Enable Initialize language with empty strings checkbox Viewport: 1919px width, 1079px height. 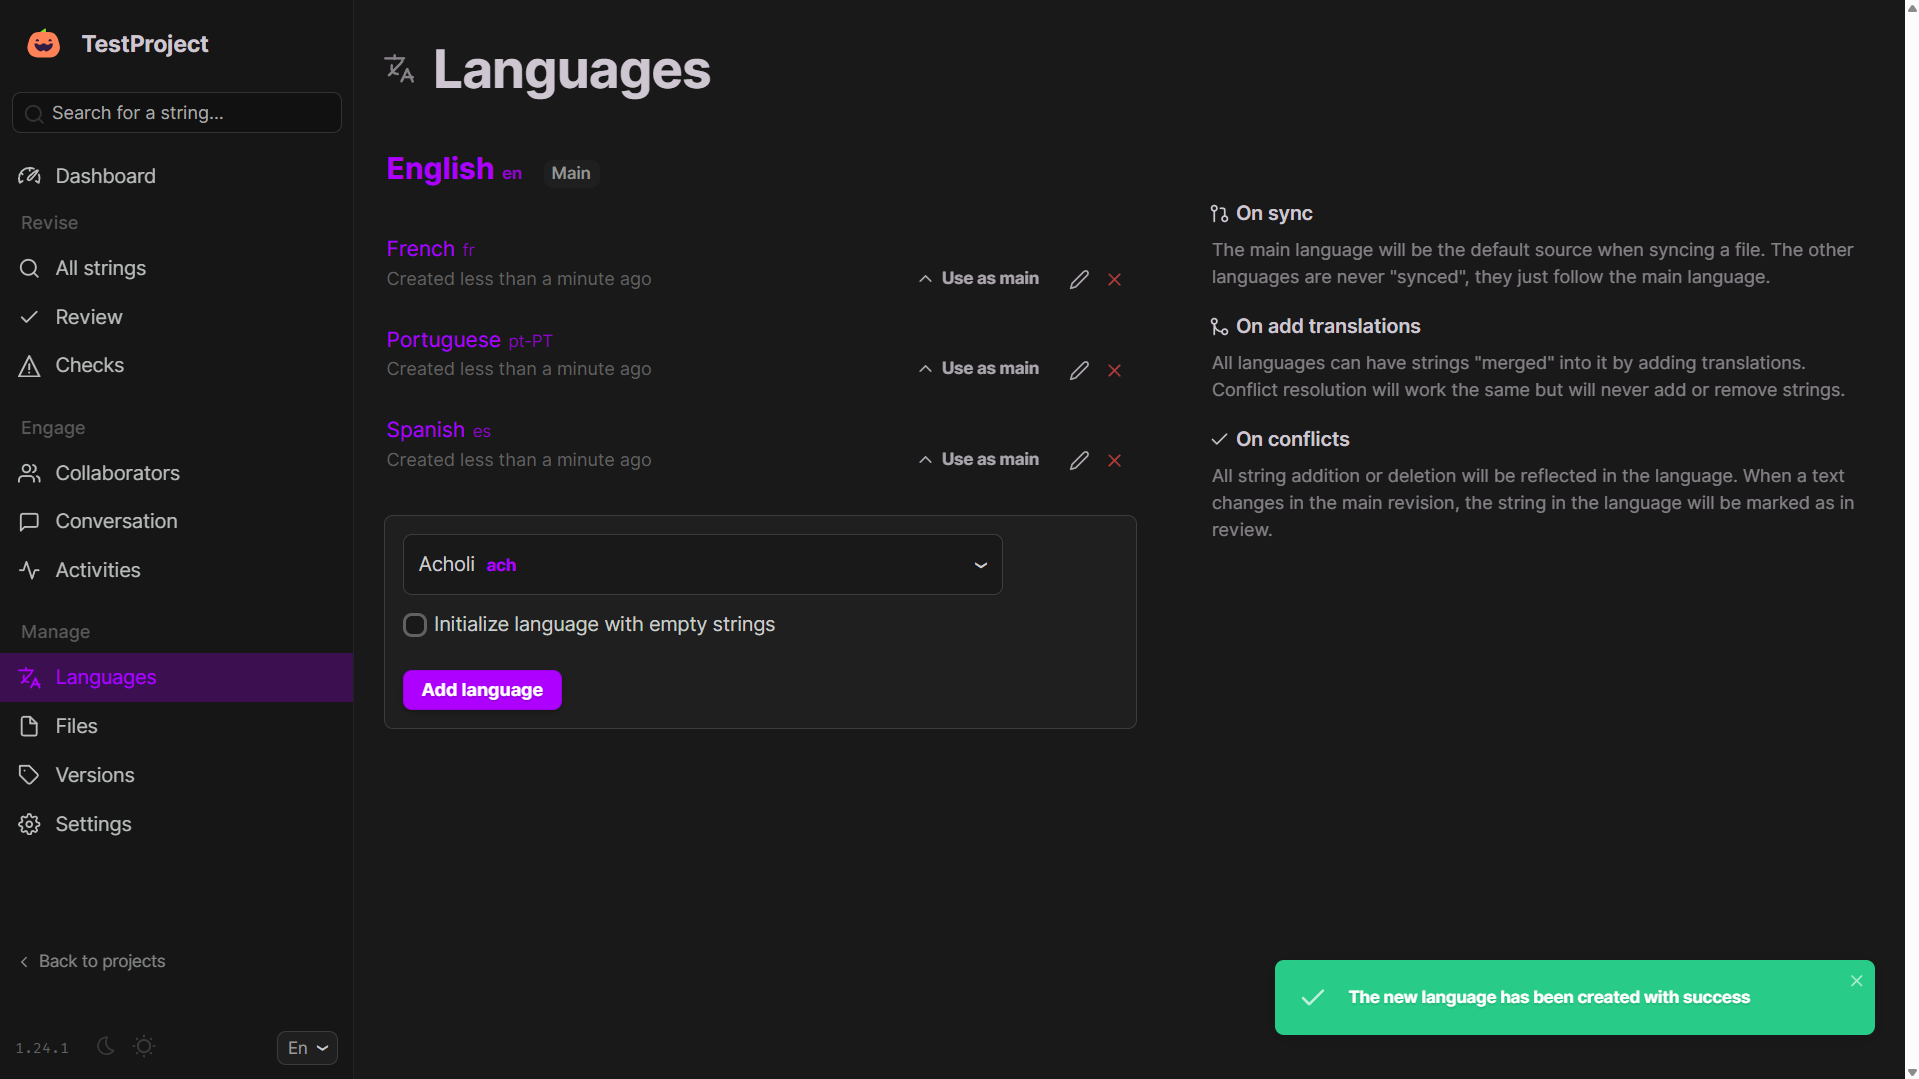tap(415, 625)
